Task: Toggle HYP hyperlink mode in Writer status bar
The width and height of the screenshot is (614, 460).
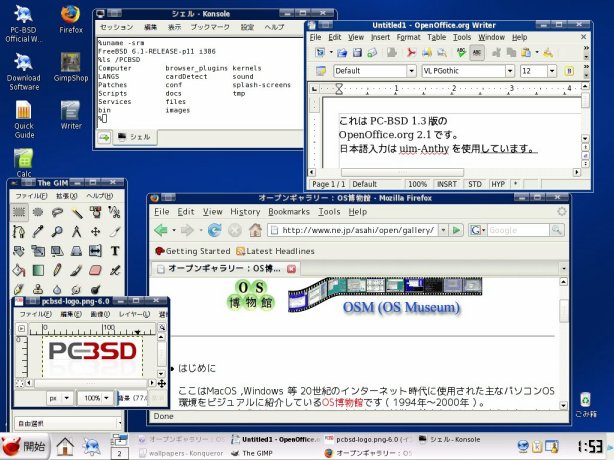Action: [498, 184]
